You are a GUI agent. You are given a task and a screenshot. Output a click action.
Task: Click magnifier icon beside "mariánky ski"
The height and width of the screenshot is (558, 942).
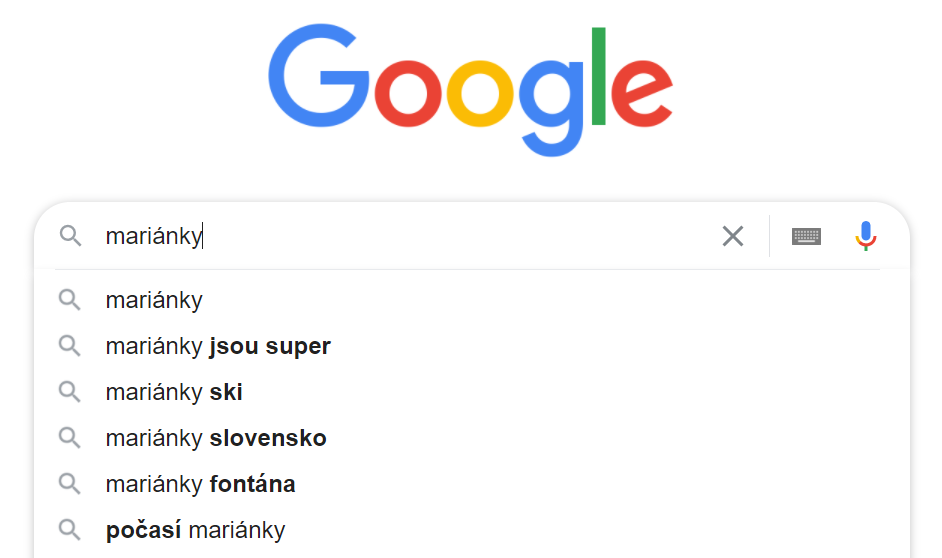click(70, 392)
